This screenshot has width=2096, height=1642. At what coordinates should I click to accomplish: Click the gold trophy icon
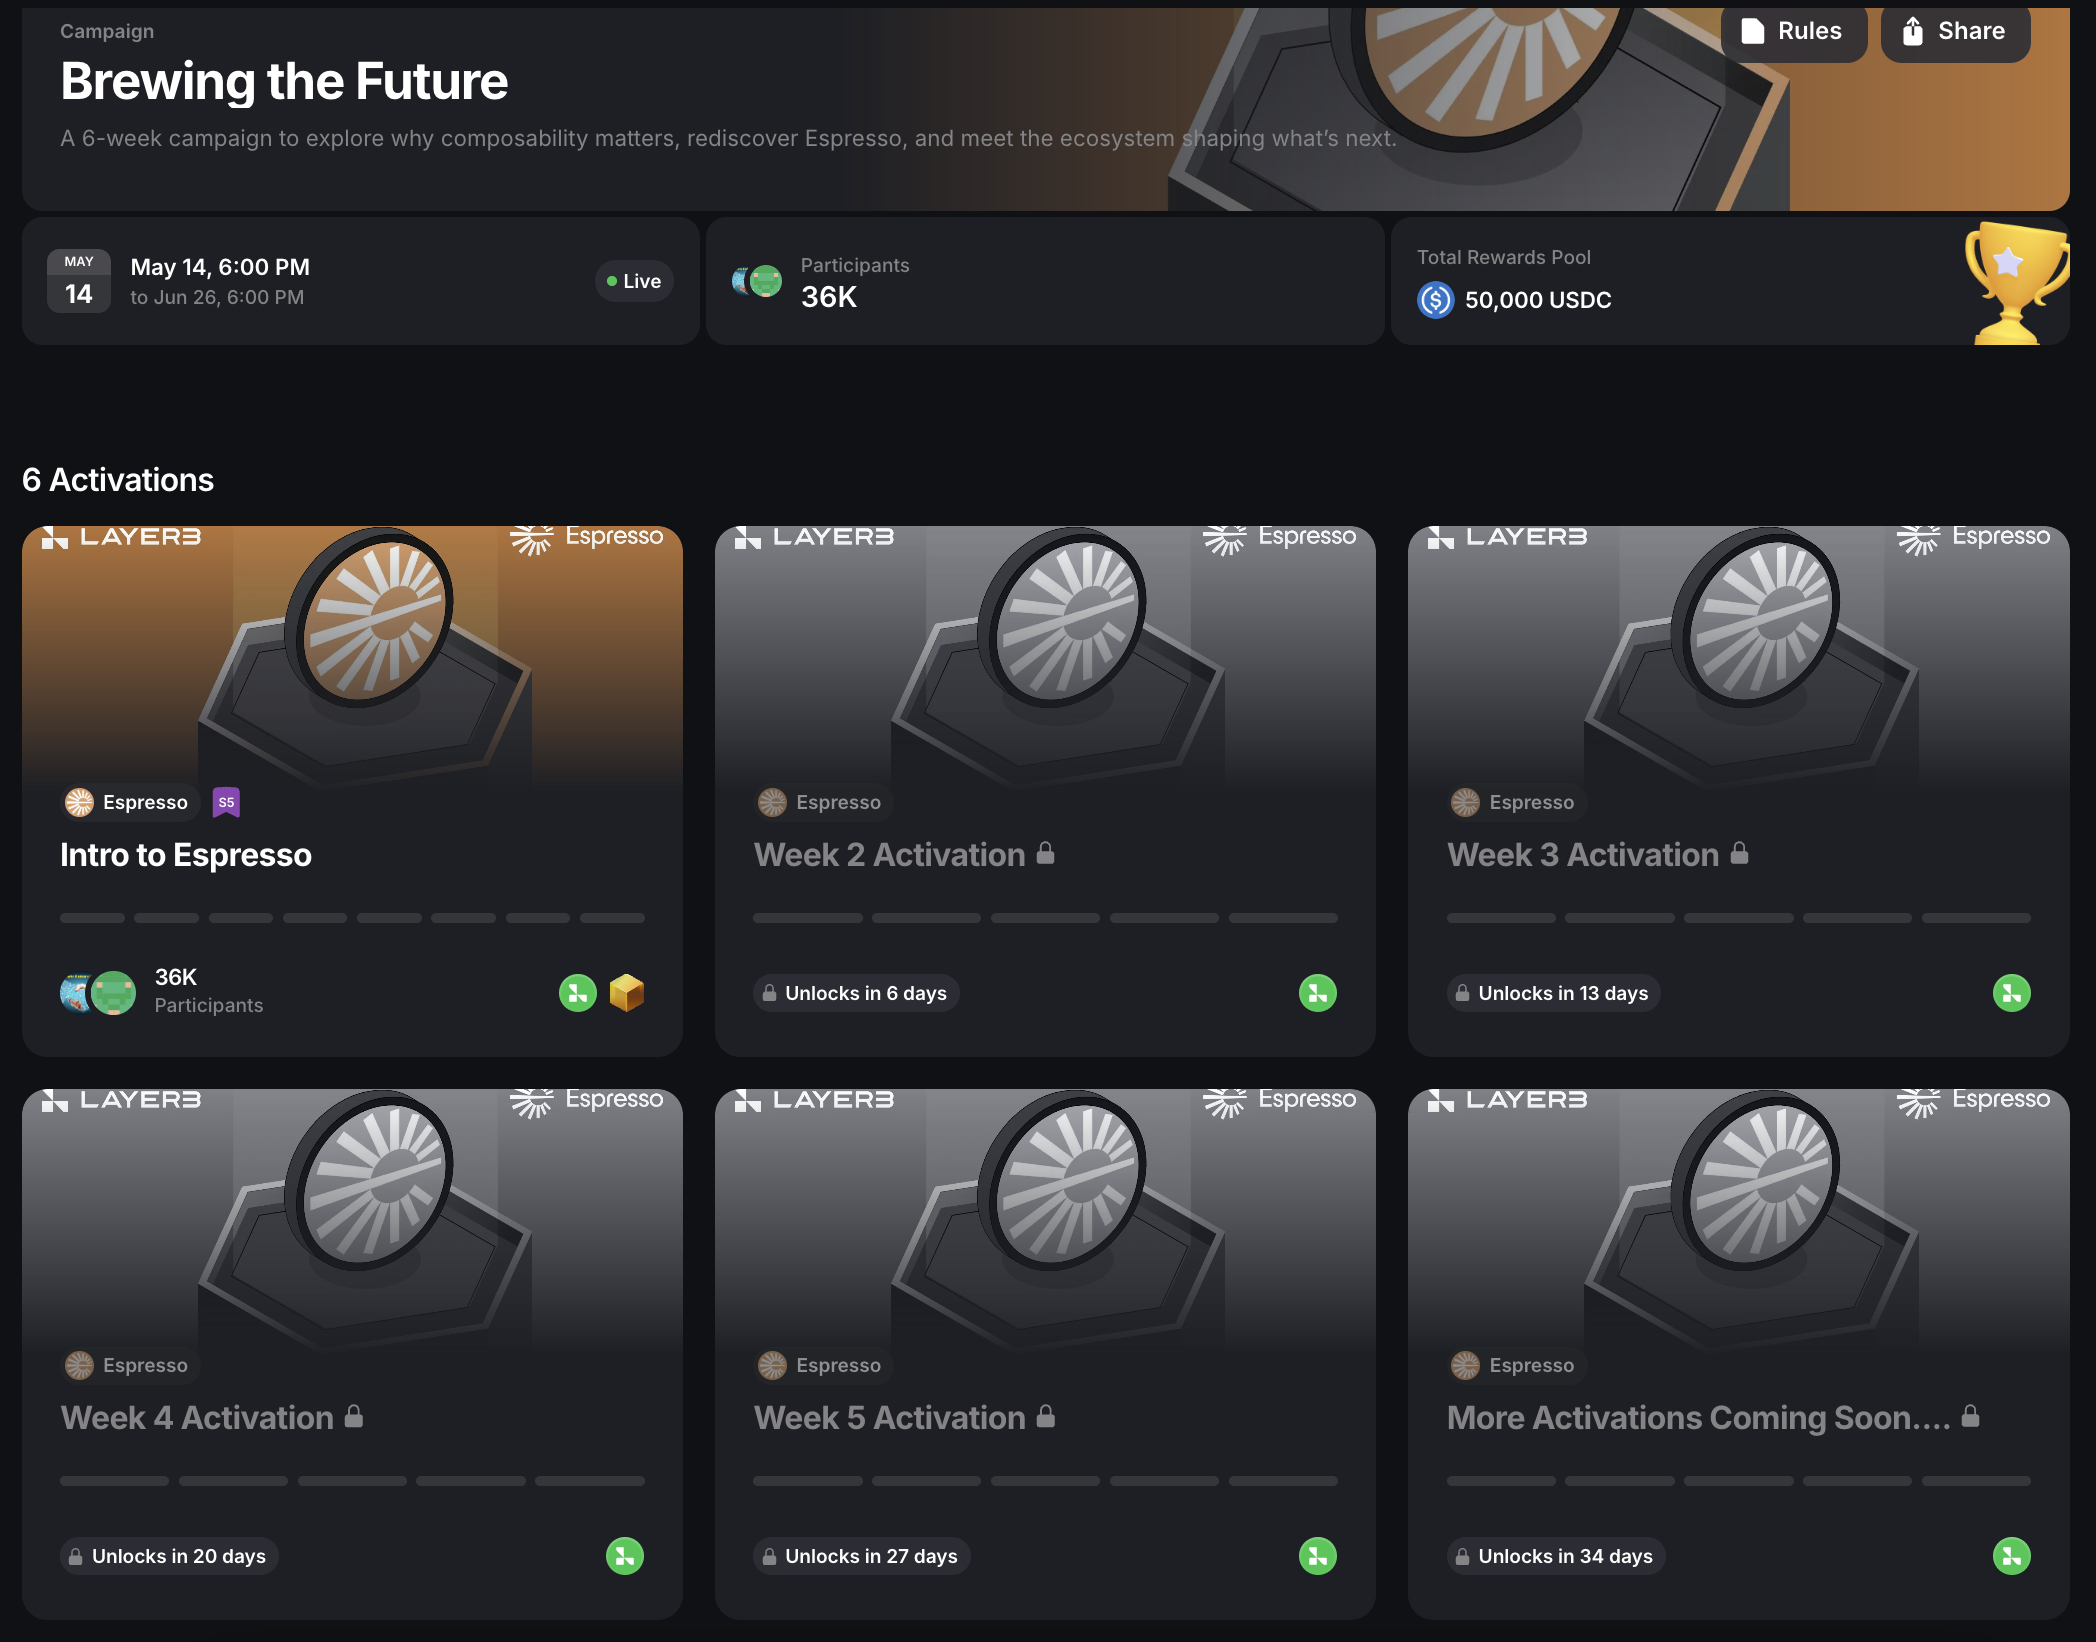point(2014,283)
